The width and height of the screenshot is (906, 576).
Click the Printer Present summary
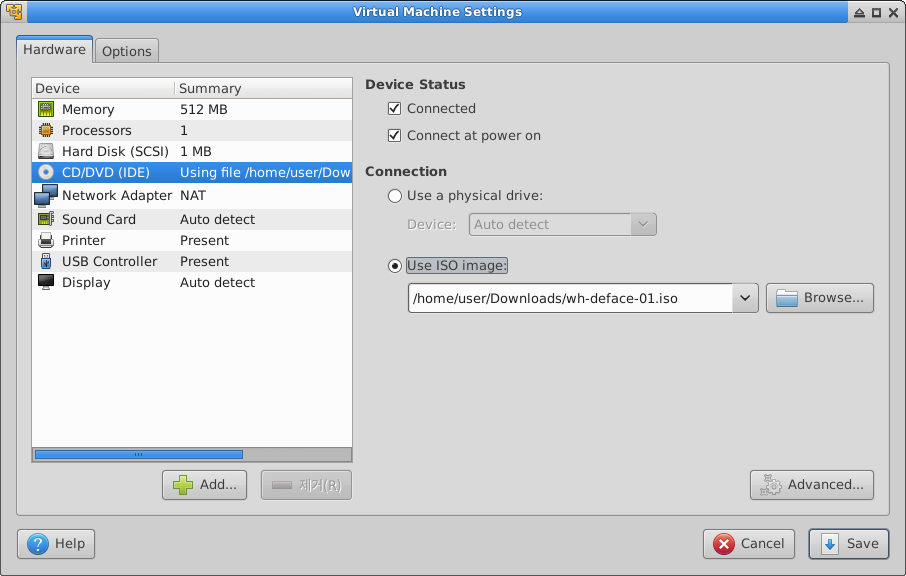204,240
